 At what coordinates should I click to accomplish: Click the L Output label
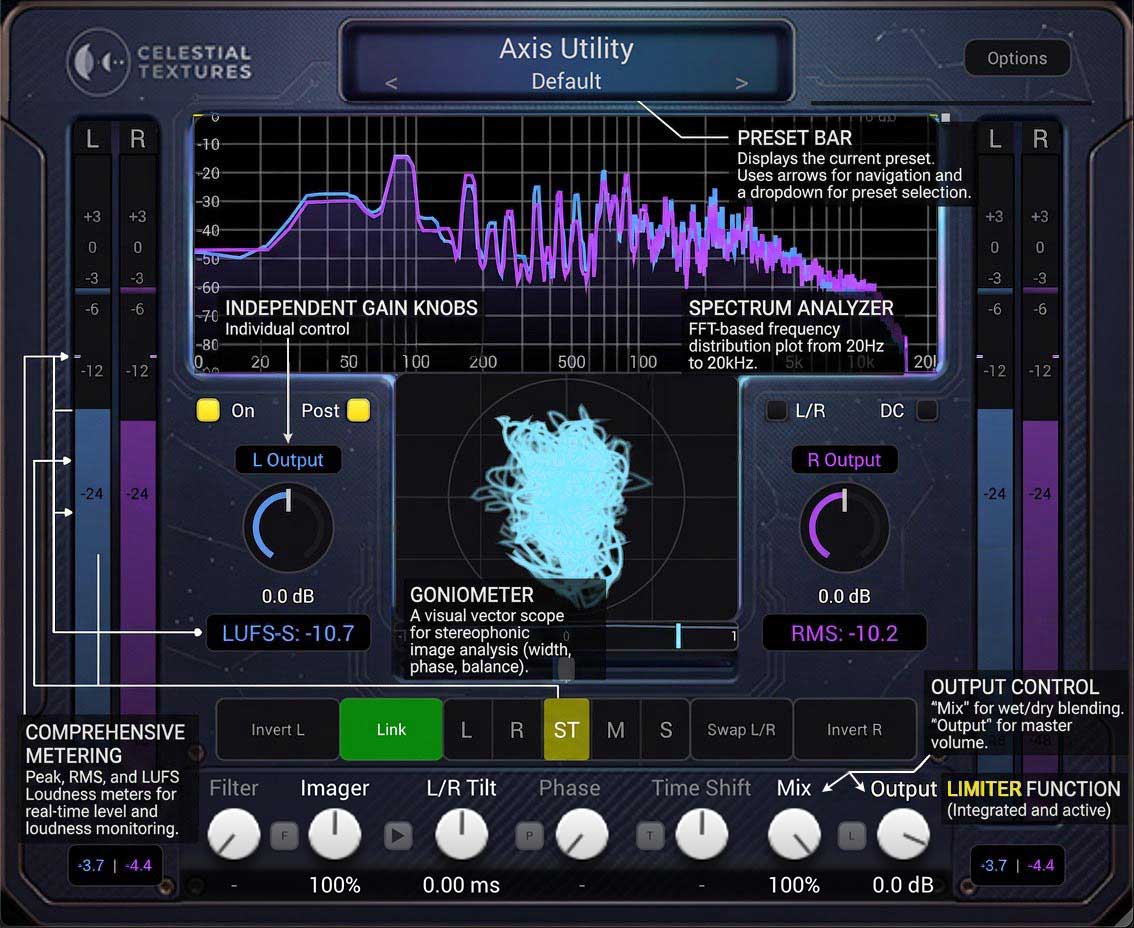288,460
